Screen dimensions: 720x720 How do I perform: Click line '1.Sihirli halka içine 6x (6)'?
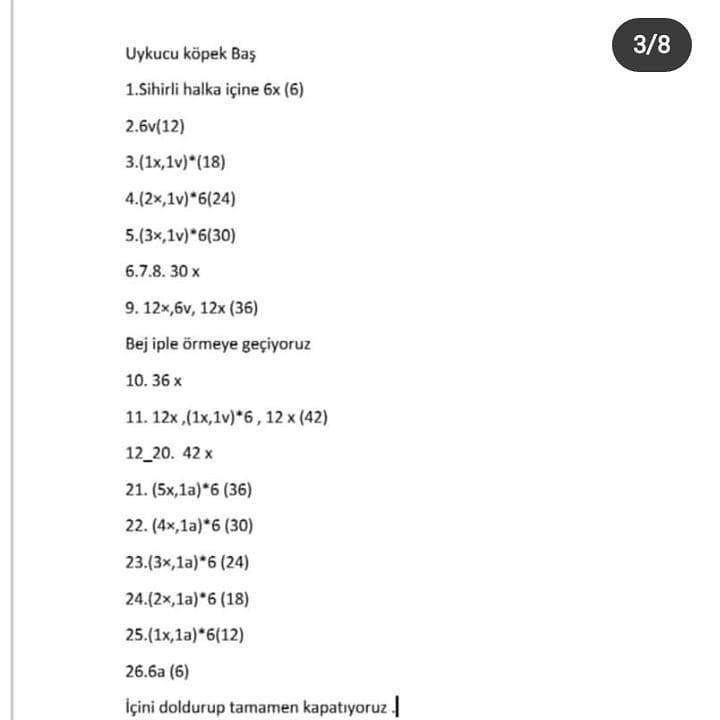coord(214,89)
